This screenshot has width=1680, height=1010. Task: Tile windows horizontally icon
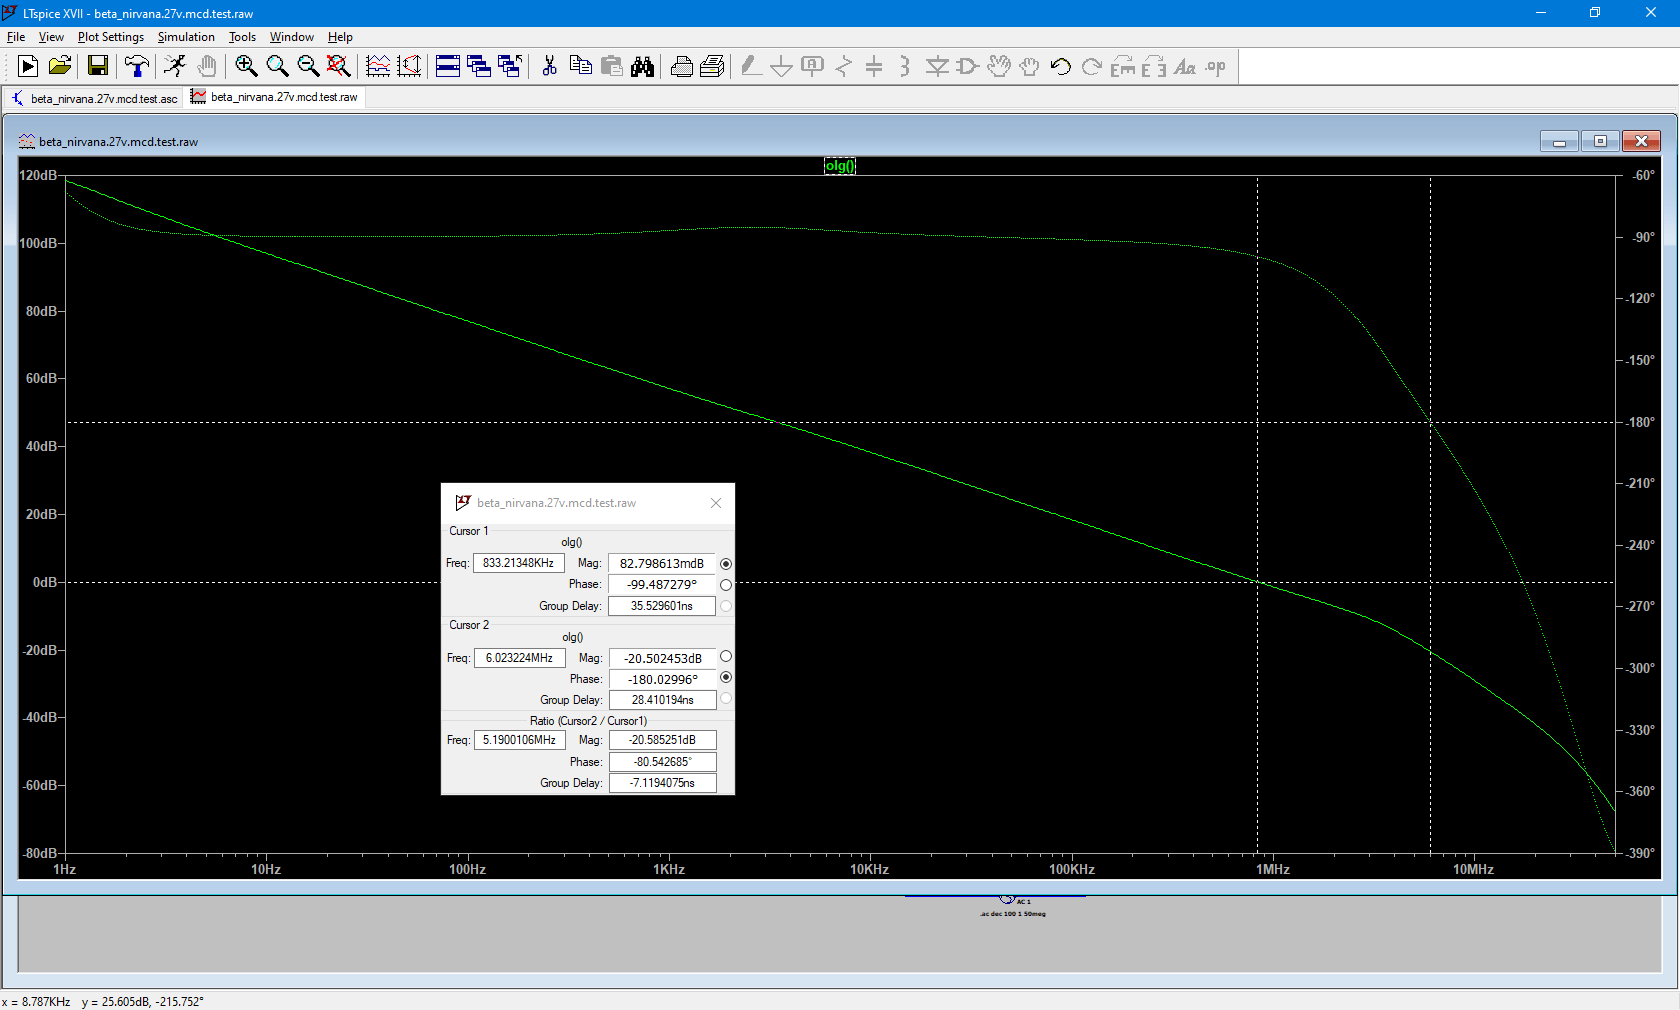[x=448, y=66]
